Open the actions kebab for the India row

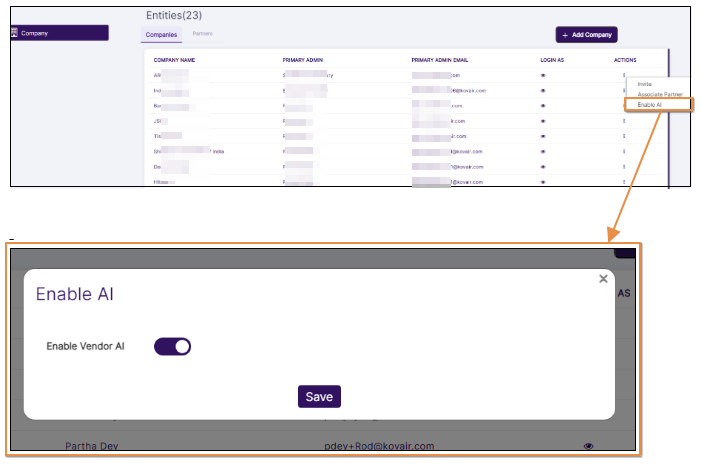tap(624, 152)
